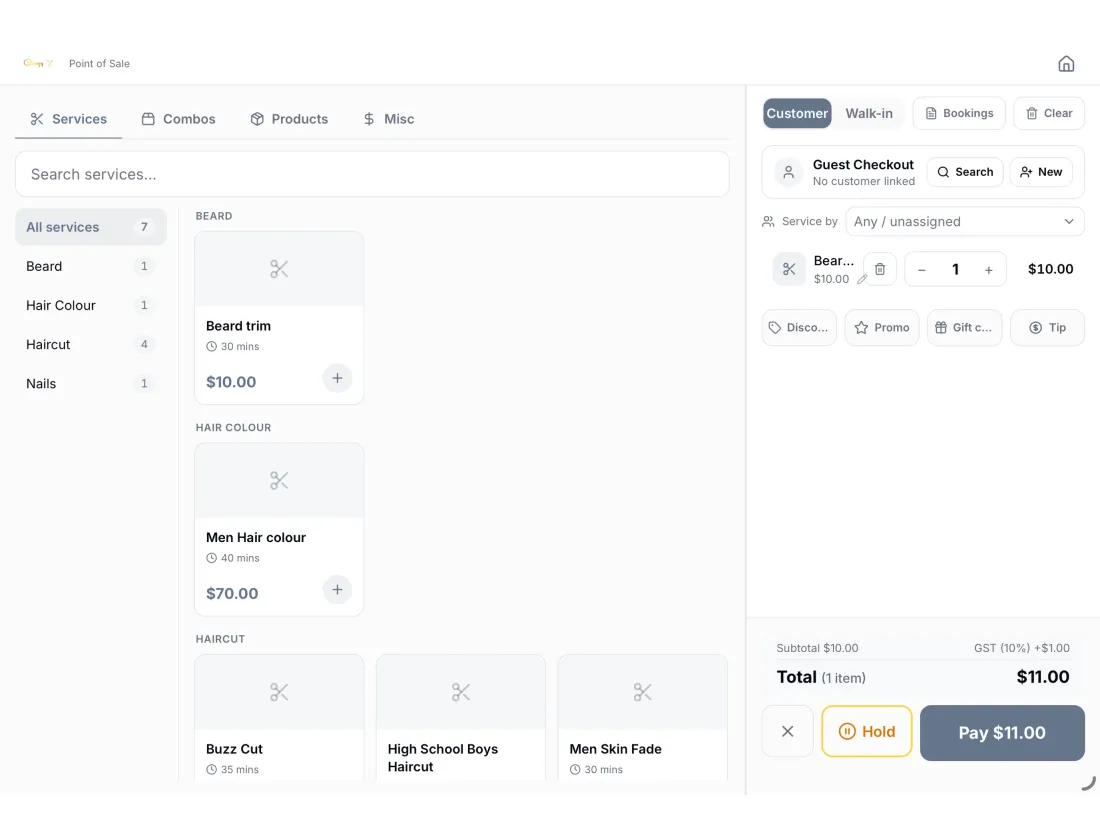Viewport: 1100px width, 825px height.
Task: Pay the $11.00 total
Action: point(1002,733)
